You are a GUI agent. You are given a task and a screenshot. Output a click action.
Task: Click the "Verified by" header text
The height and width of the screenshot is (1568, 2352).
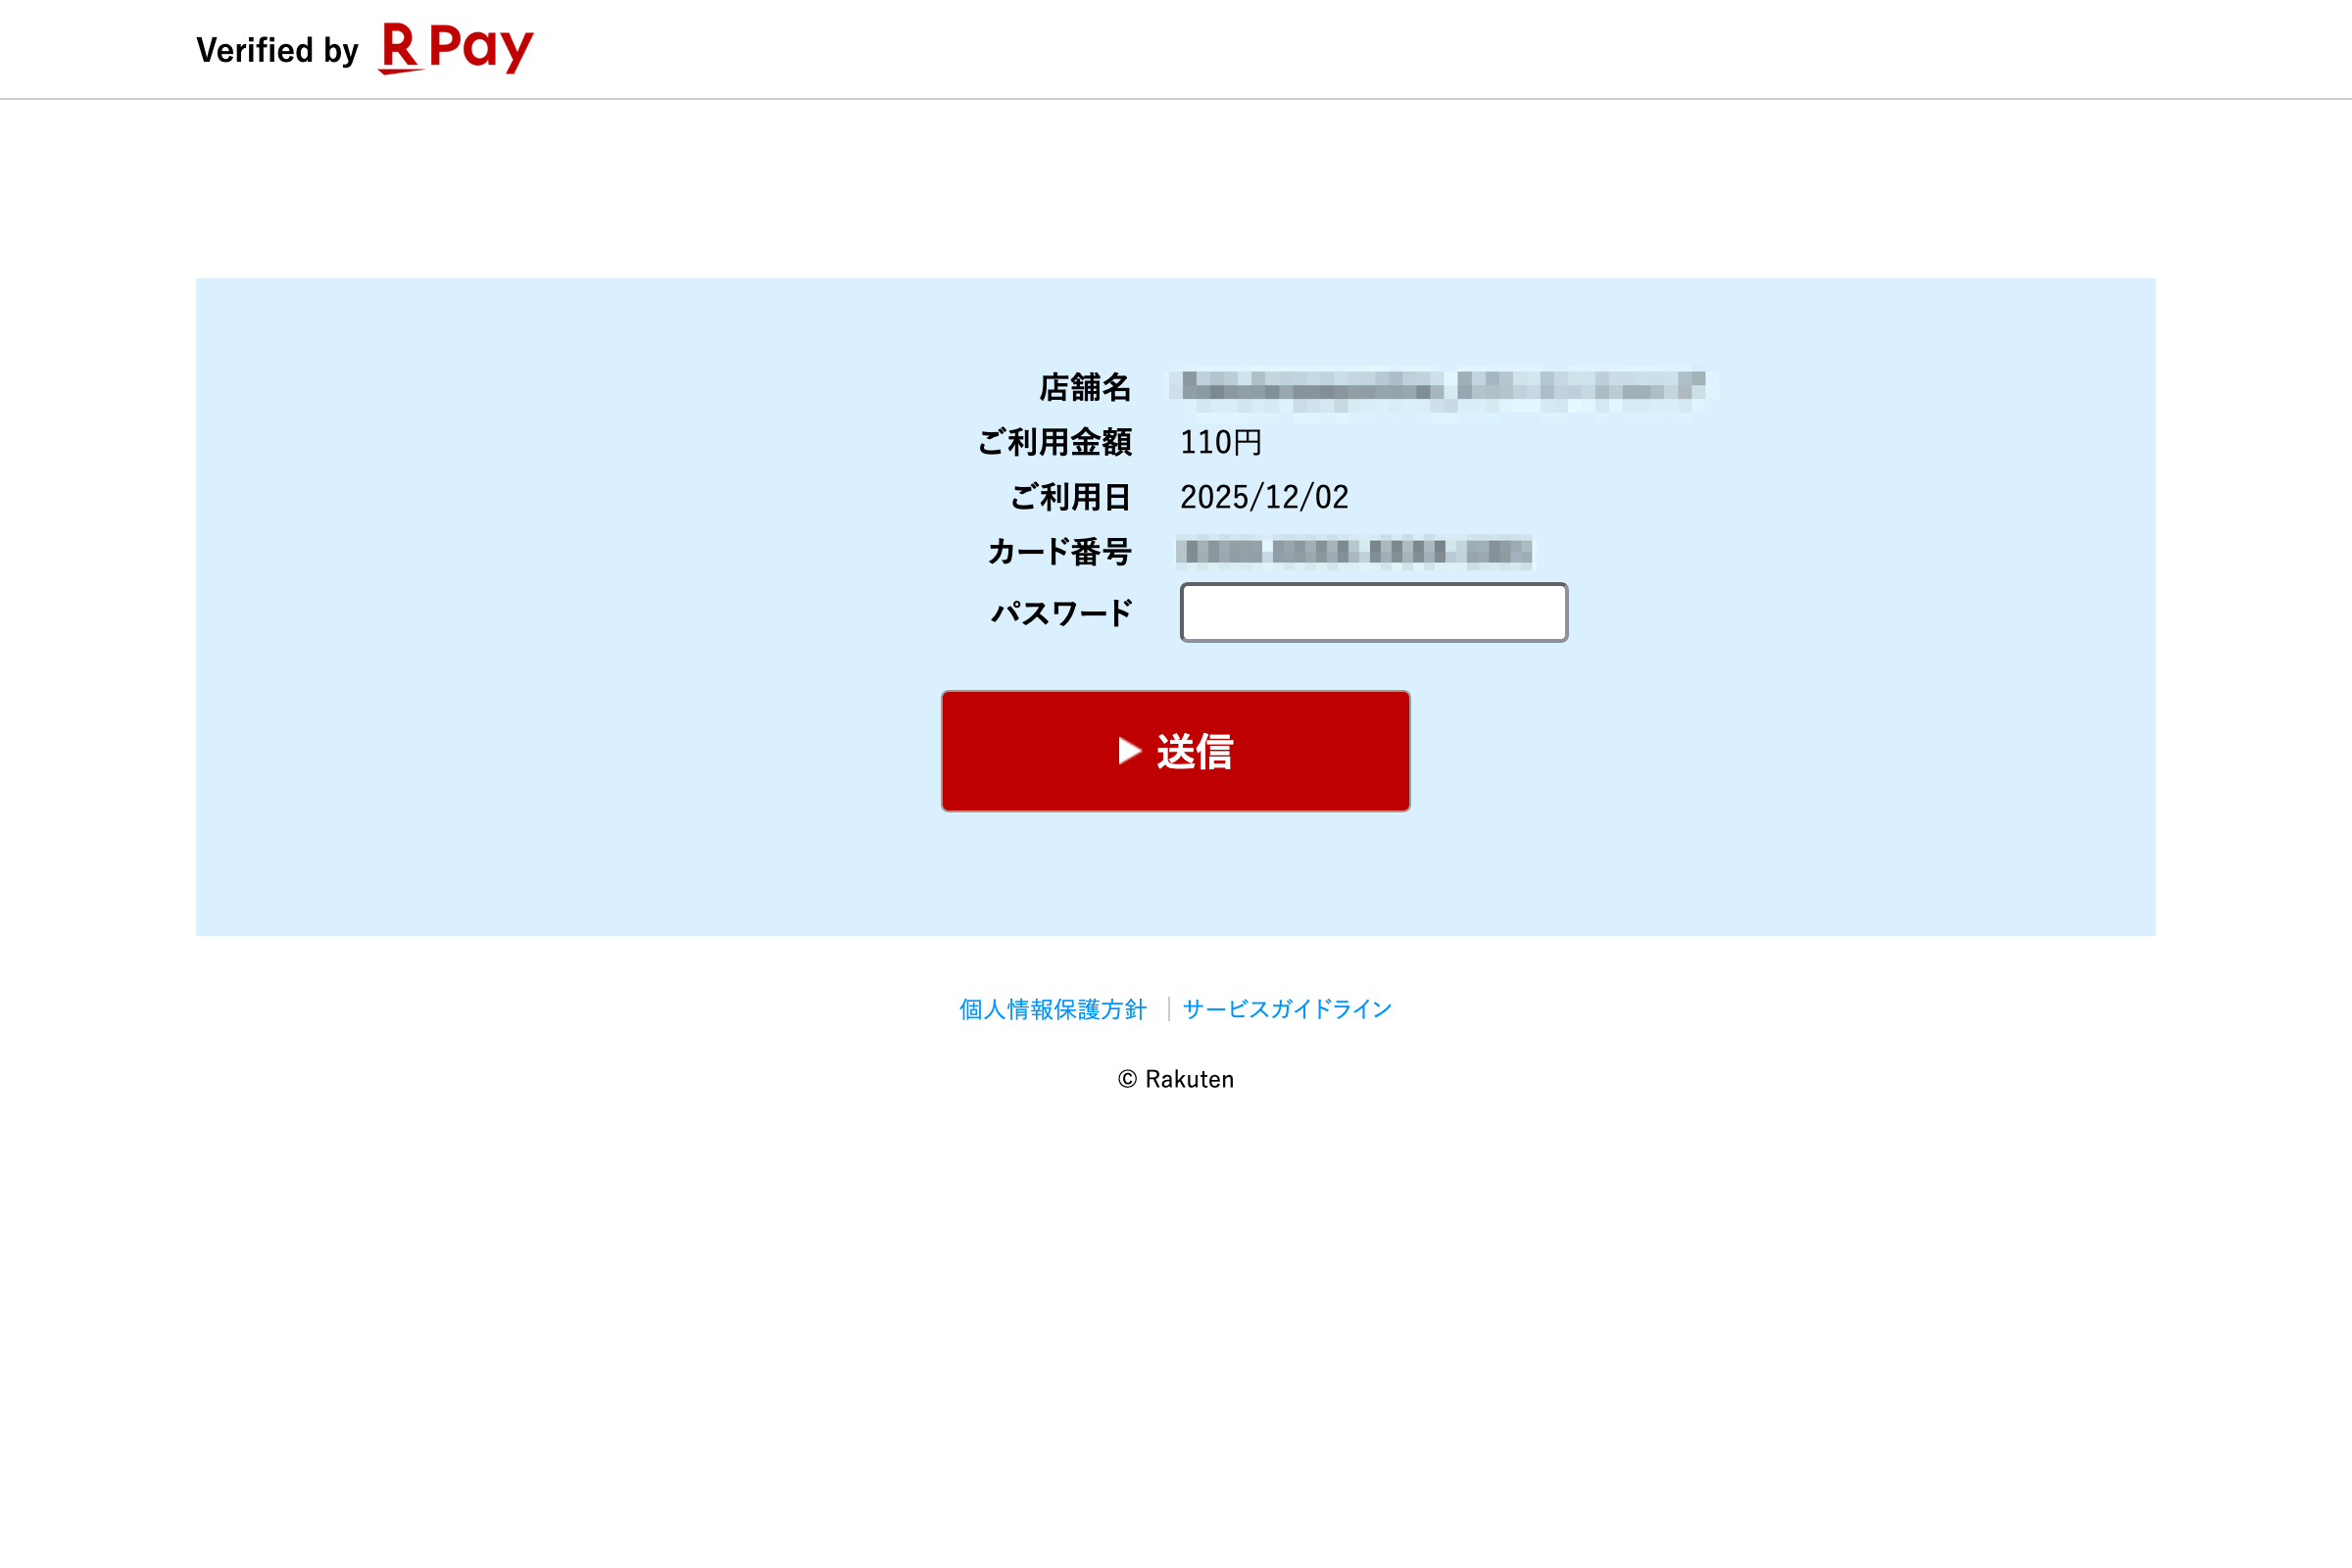(x=277, y=50)
